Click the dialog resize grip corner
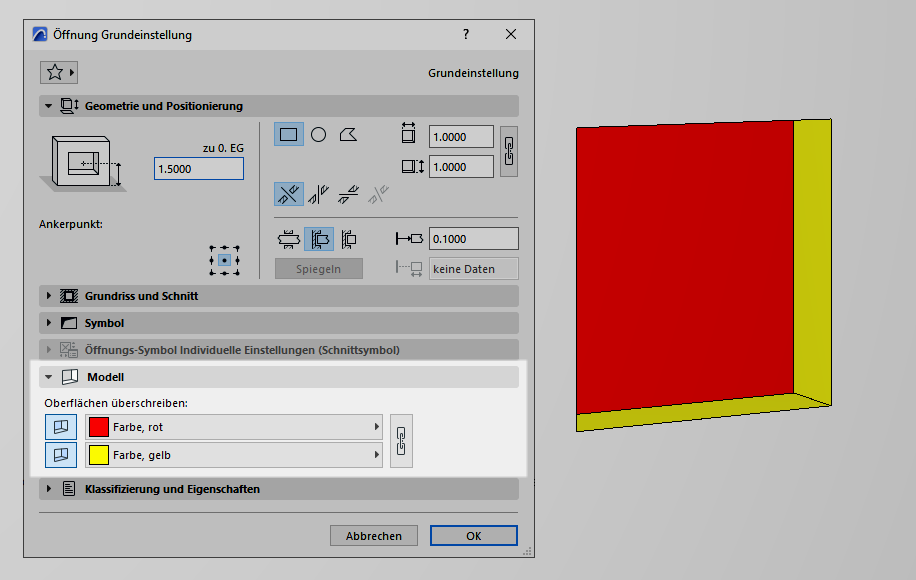Viewport: 916px width, 580px height. tap(528, 551)
